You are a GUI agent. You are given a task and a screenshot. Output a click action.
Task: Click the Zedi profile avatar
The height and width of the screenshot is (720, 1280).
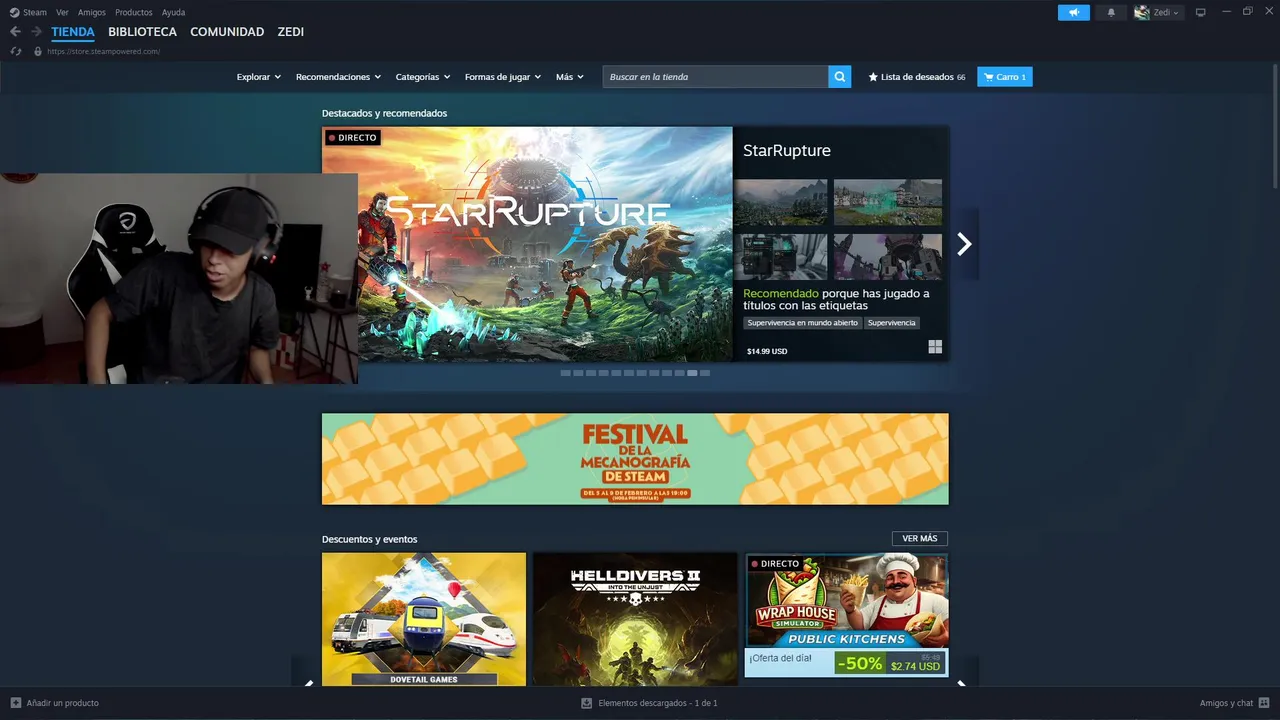coord(1141,12)
